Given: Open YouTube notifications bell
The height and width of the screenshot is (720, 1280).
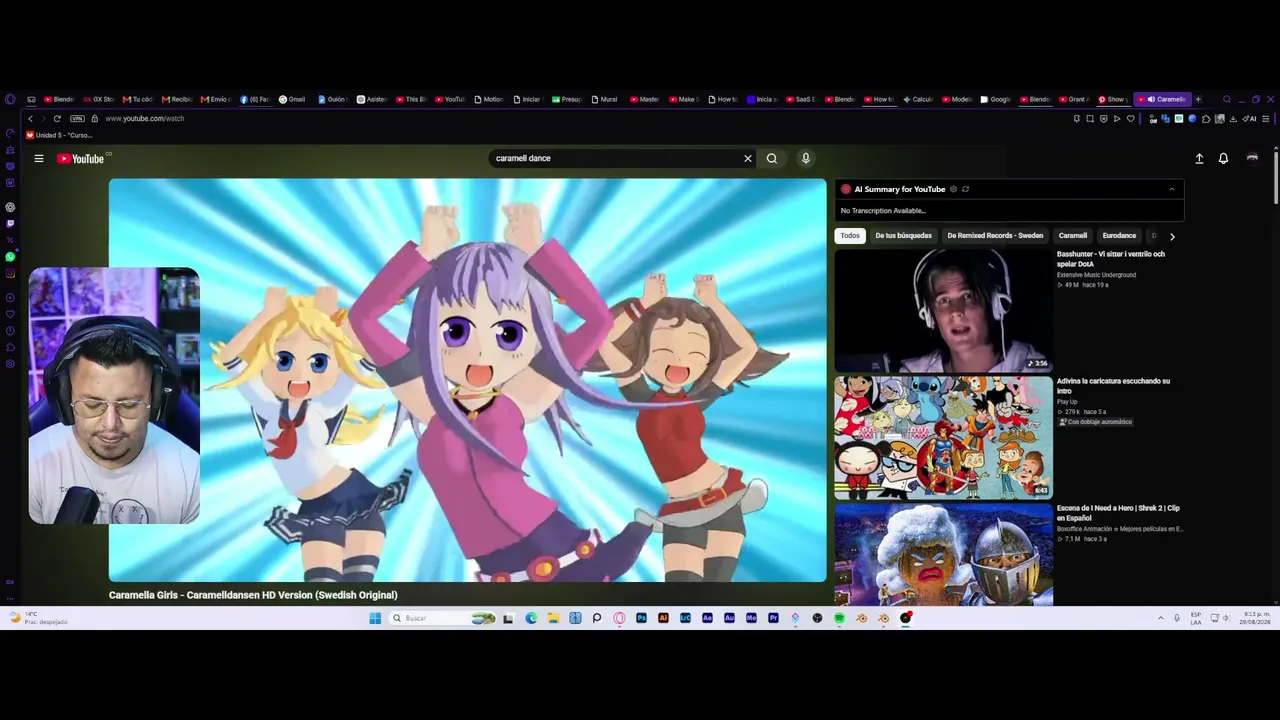Looking at the screenshot, I should (x=1223, y=158).
